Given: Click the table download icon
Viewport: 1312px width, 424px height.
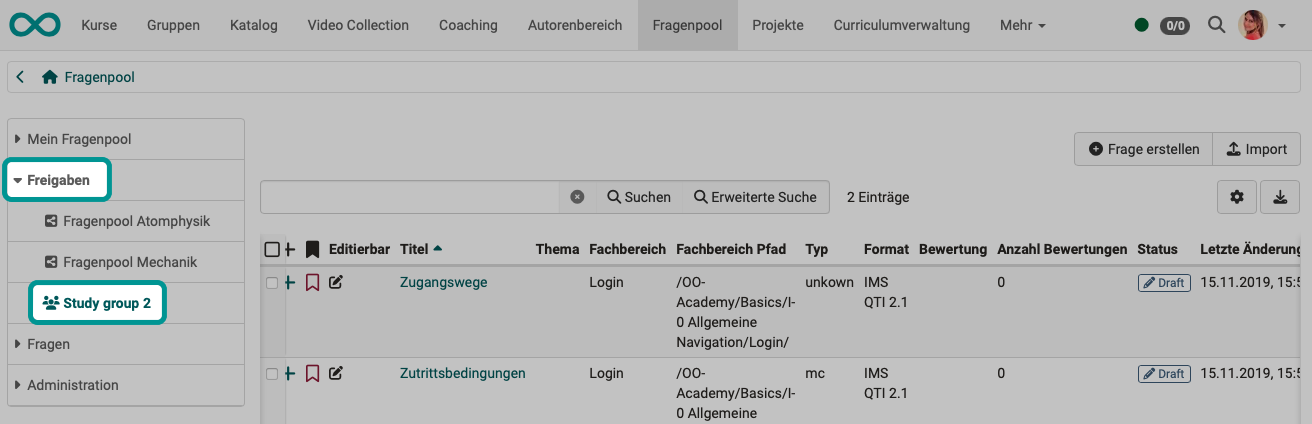Looking at the screenshot, I should coord(1280,197).
